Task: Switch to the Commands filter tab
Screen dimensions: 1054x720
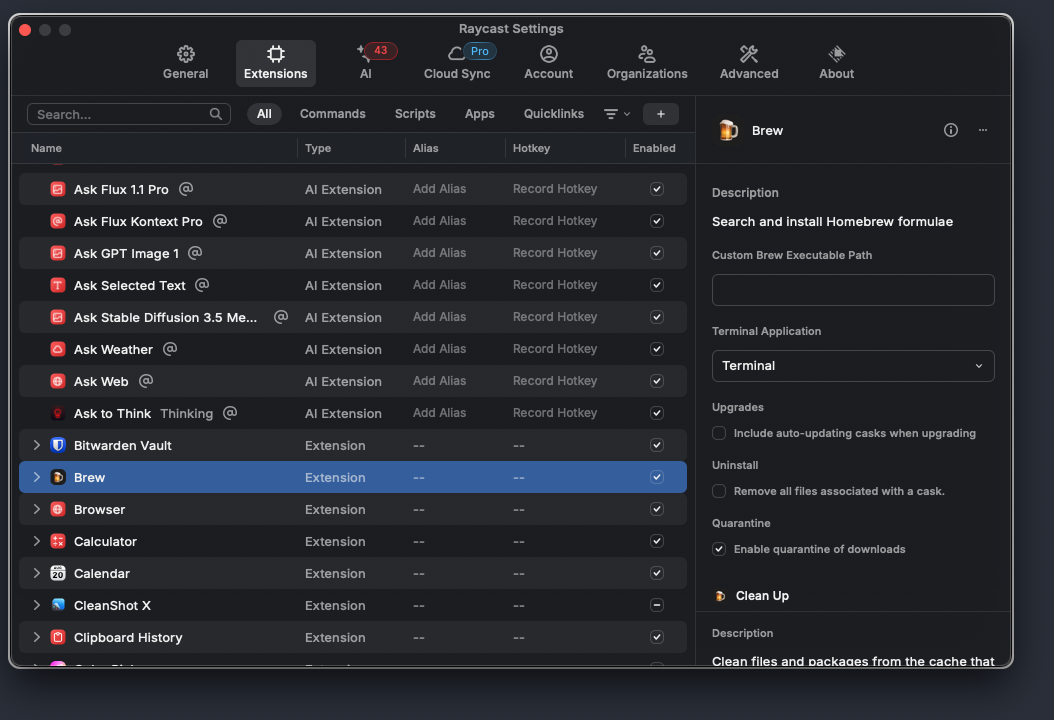Action: tap(332, 114)
